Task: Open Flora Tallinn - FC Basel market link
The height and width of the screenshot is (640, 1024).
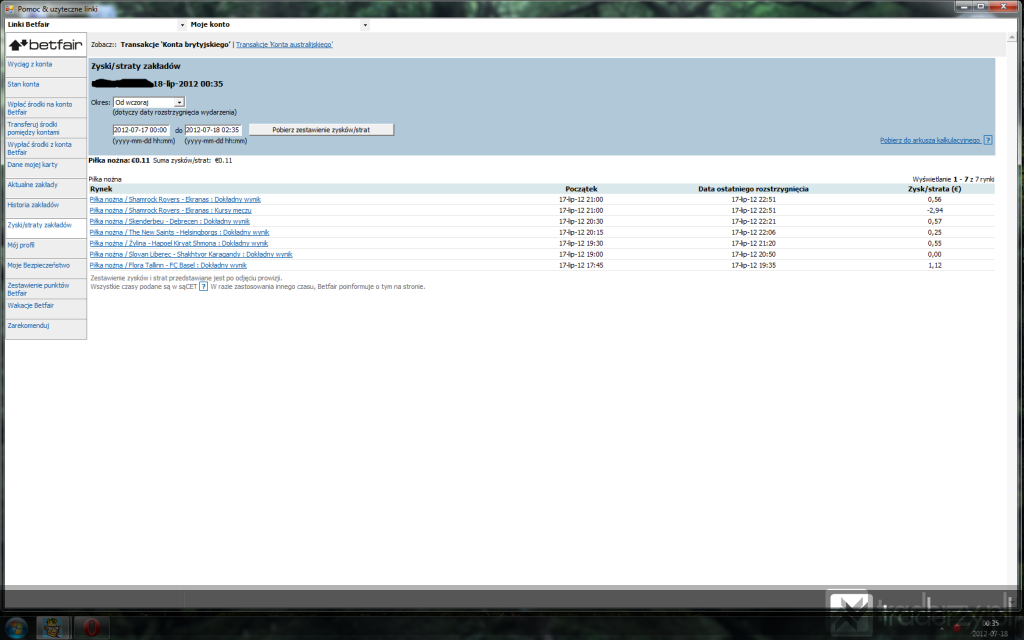Action: pos(168,266)
